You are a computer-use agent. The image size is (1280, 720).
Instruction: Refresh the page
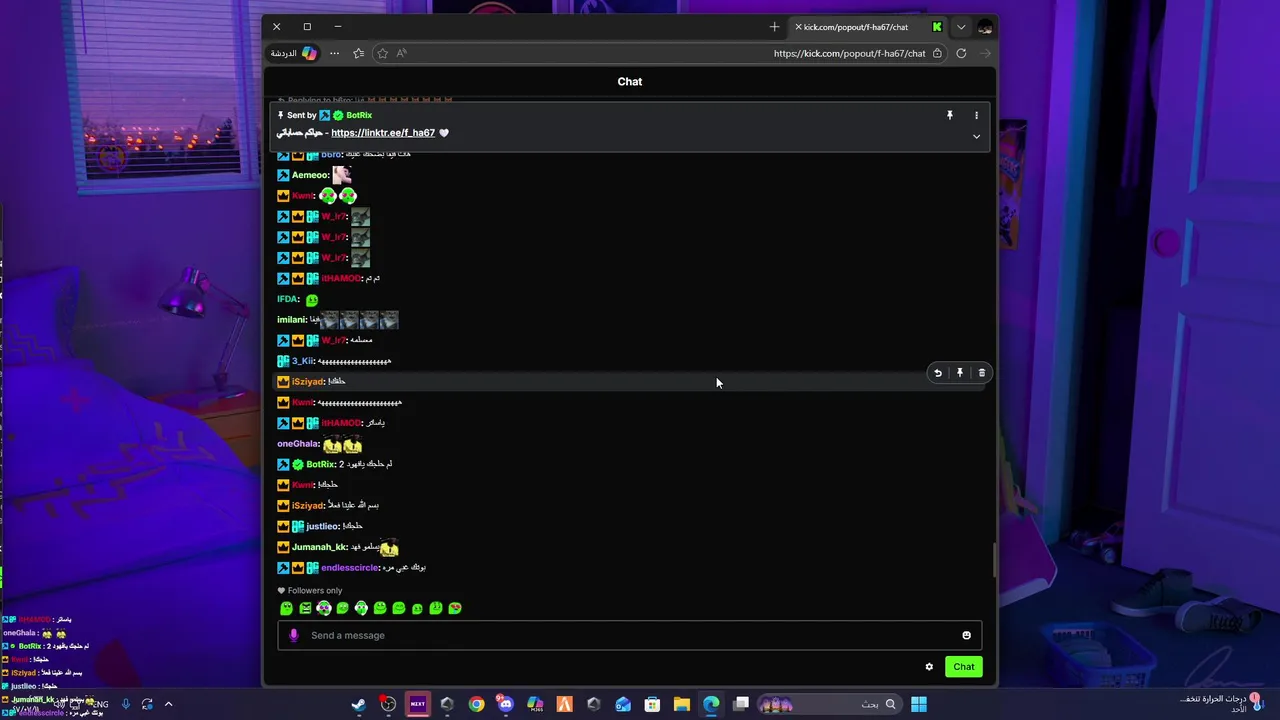961,53
